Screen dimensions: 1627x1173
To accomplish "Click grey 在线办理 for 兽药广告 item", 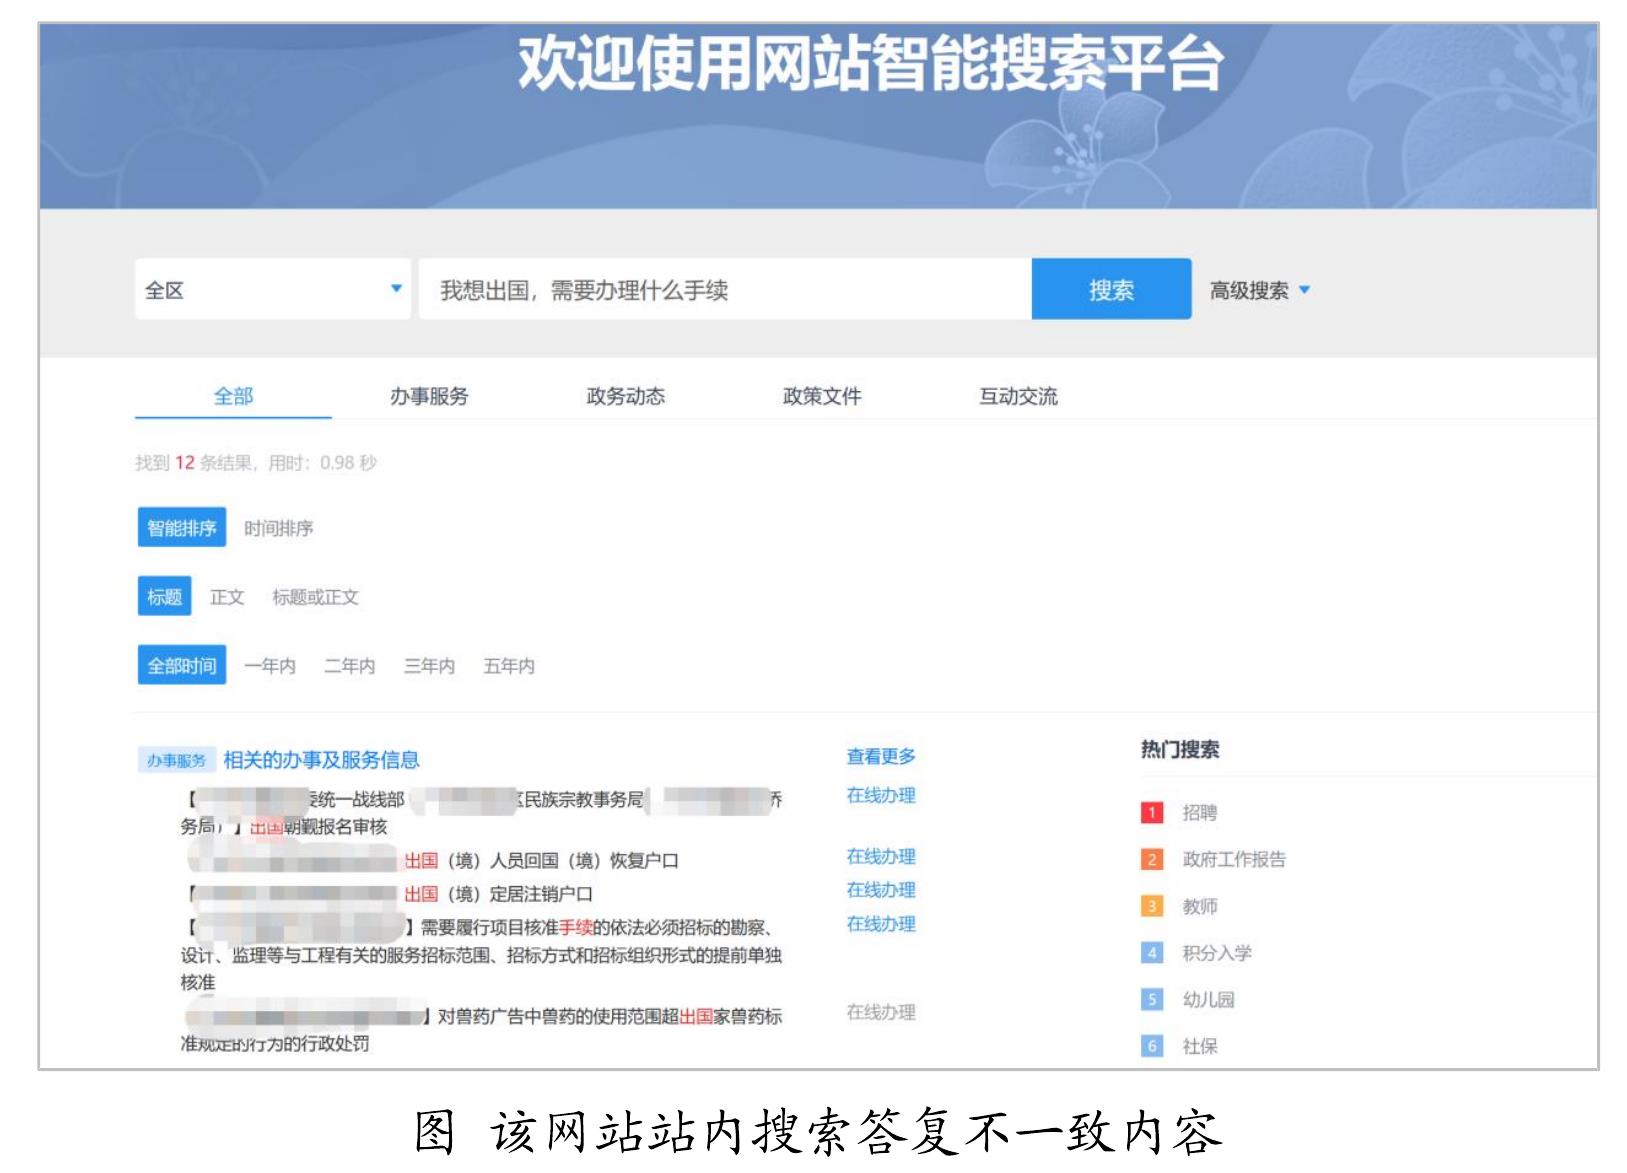I will (881, 1012).
